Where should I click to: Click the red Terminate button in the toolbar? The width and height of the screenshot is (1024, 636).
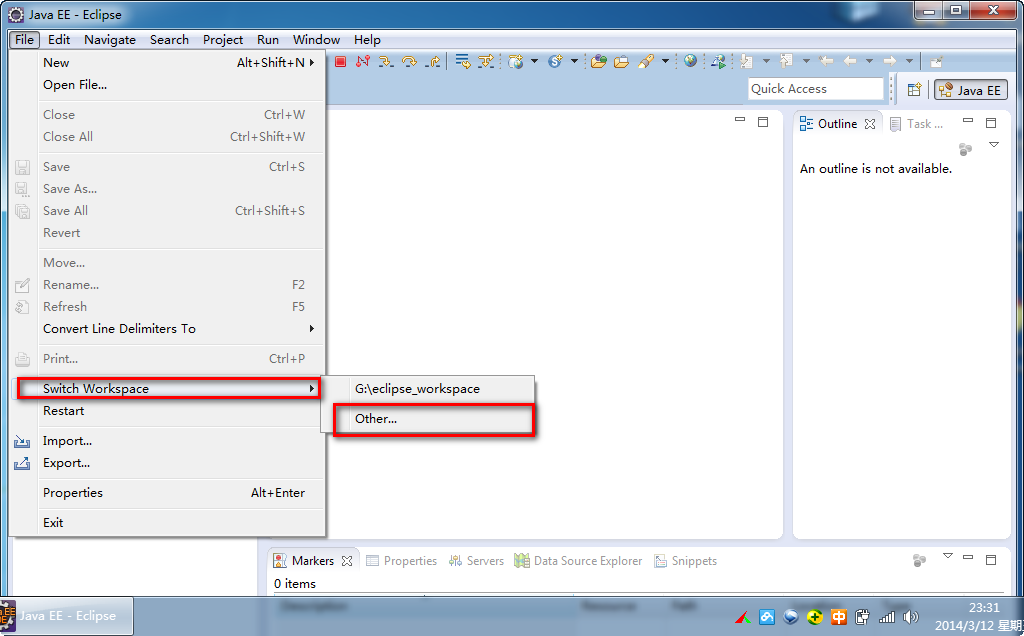(340, 62)
